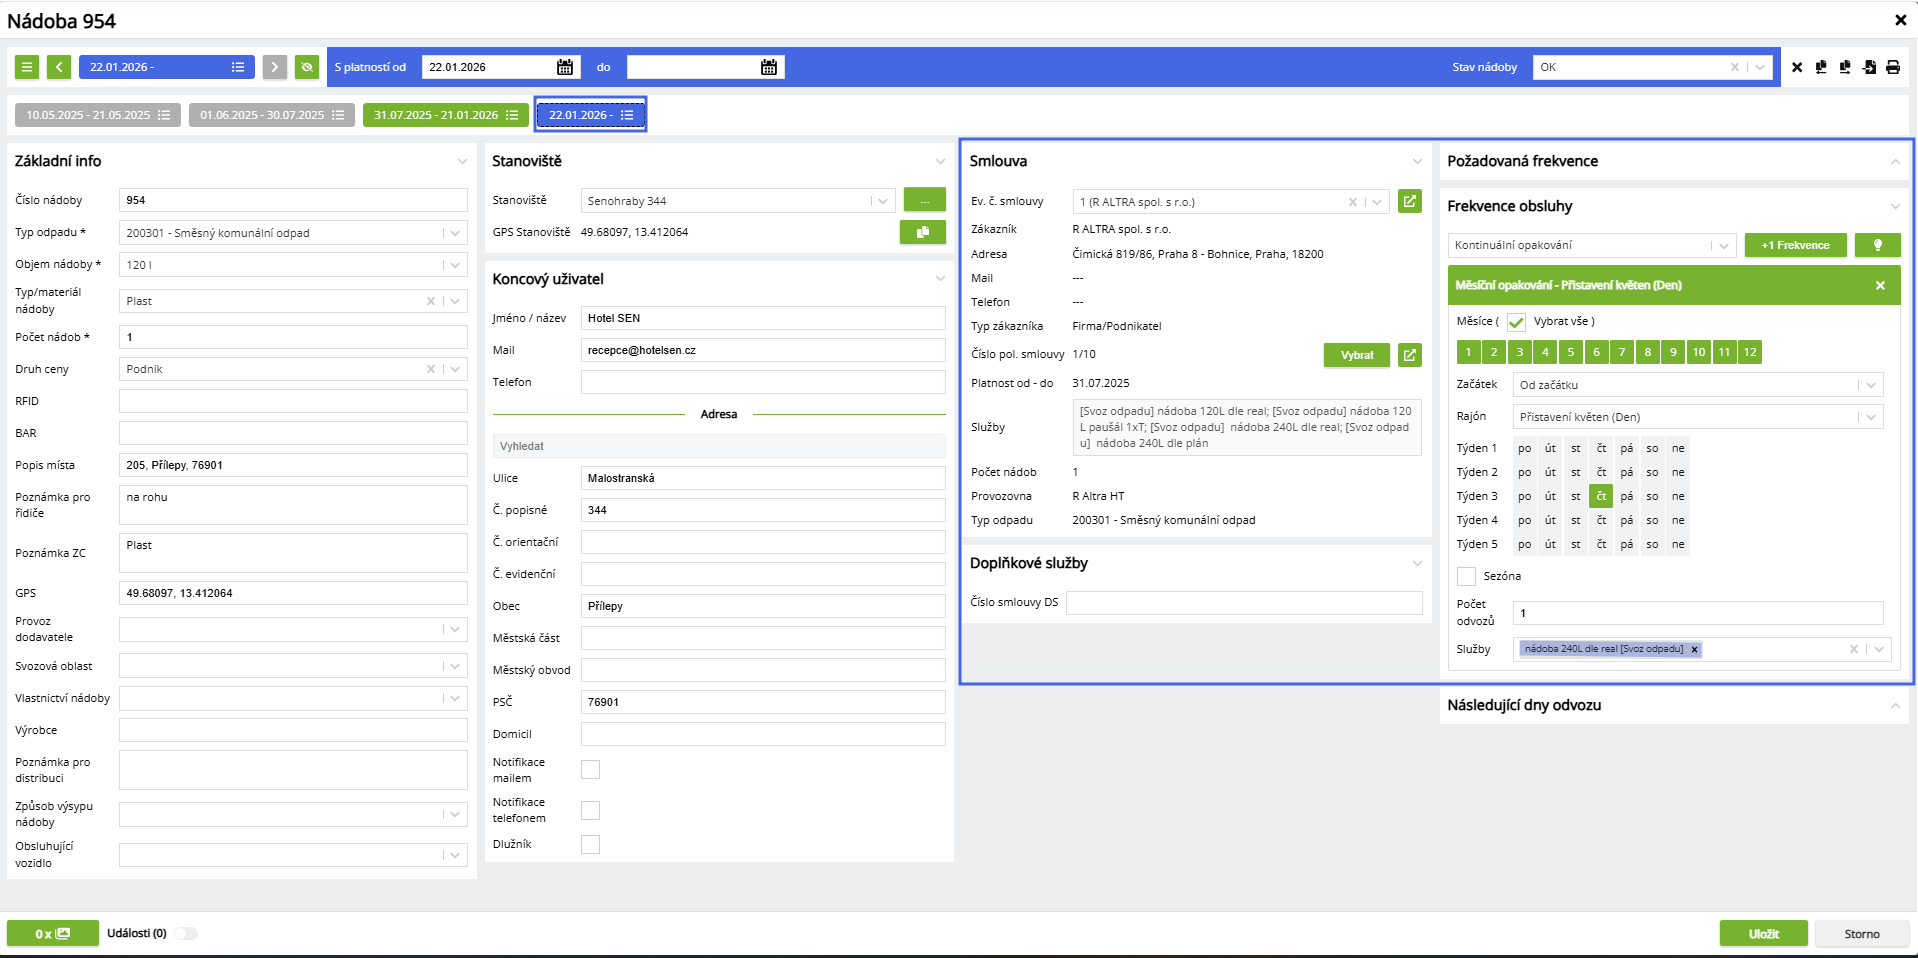Click the copy-with-left-arrow icon in top toolbar
The width and height of the screenshot is (1918, 958).
[1821, 67]
